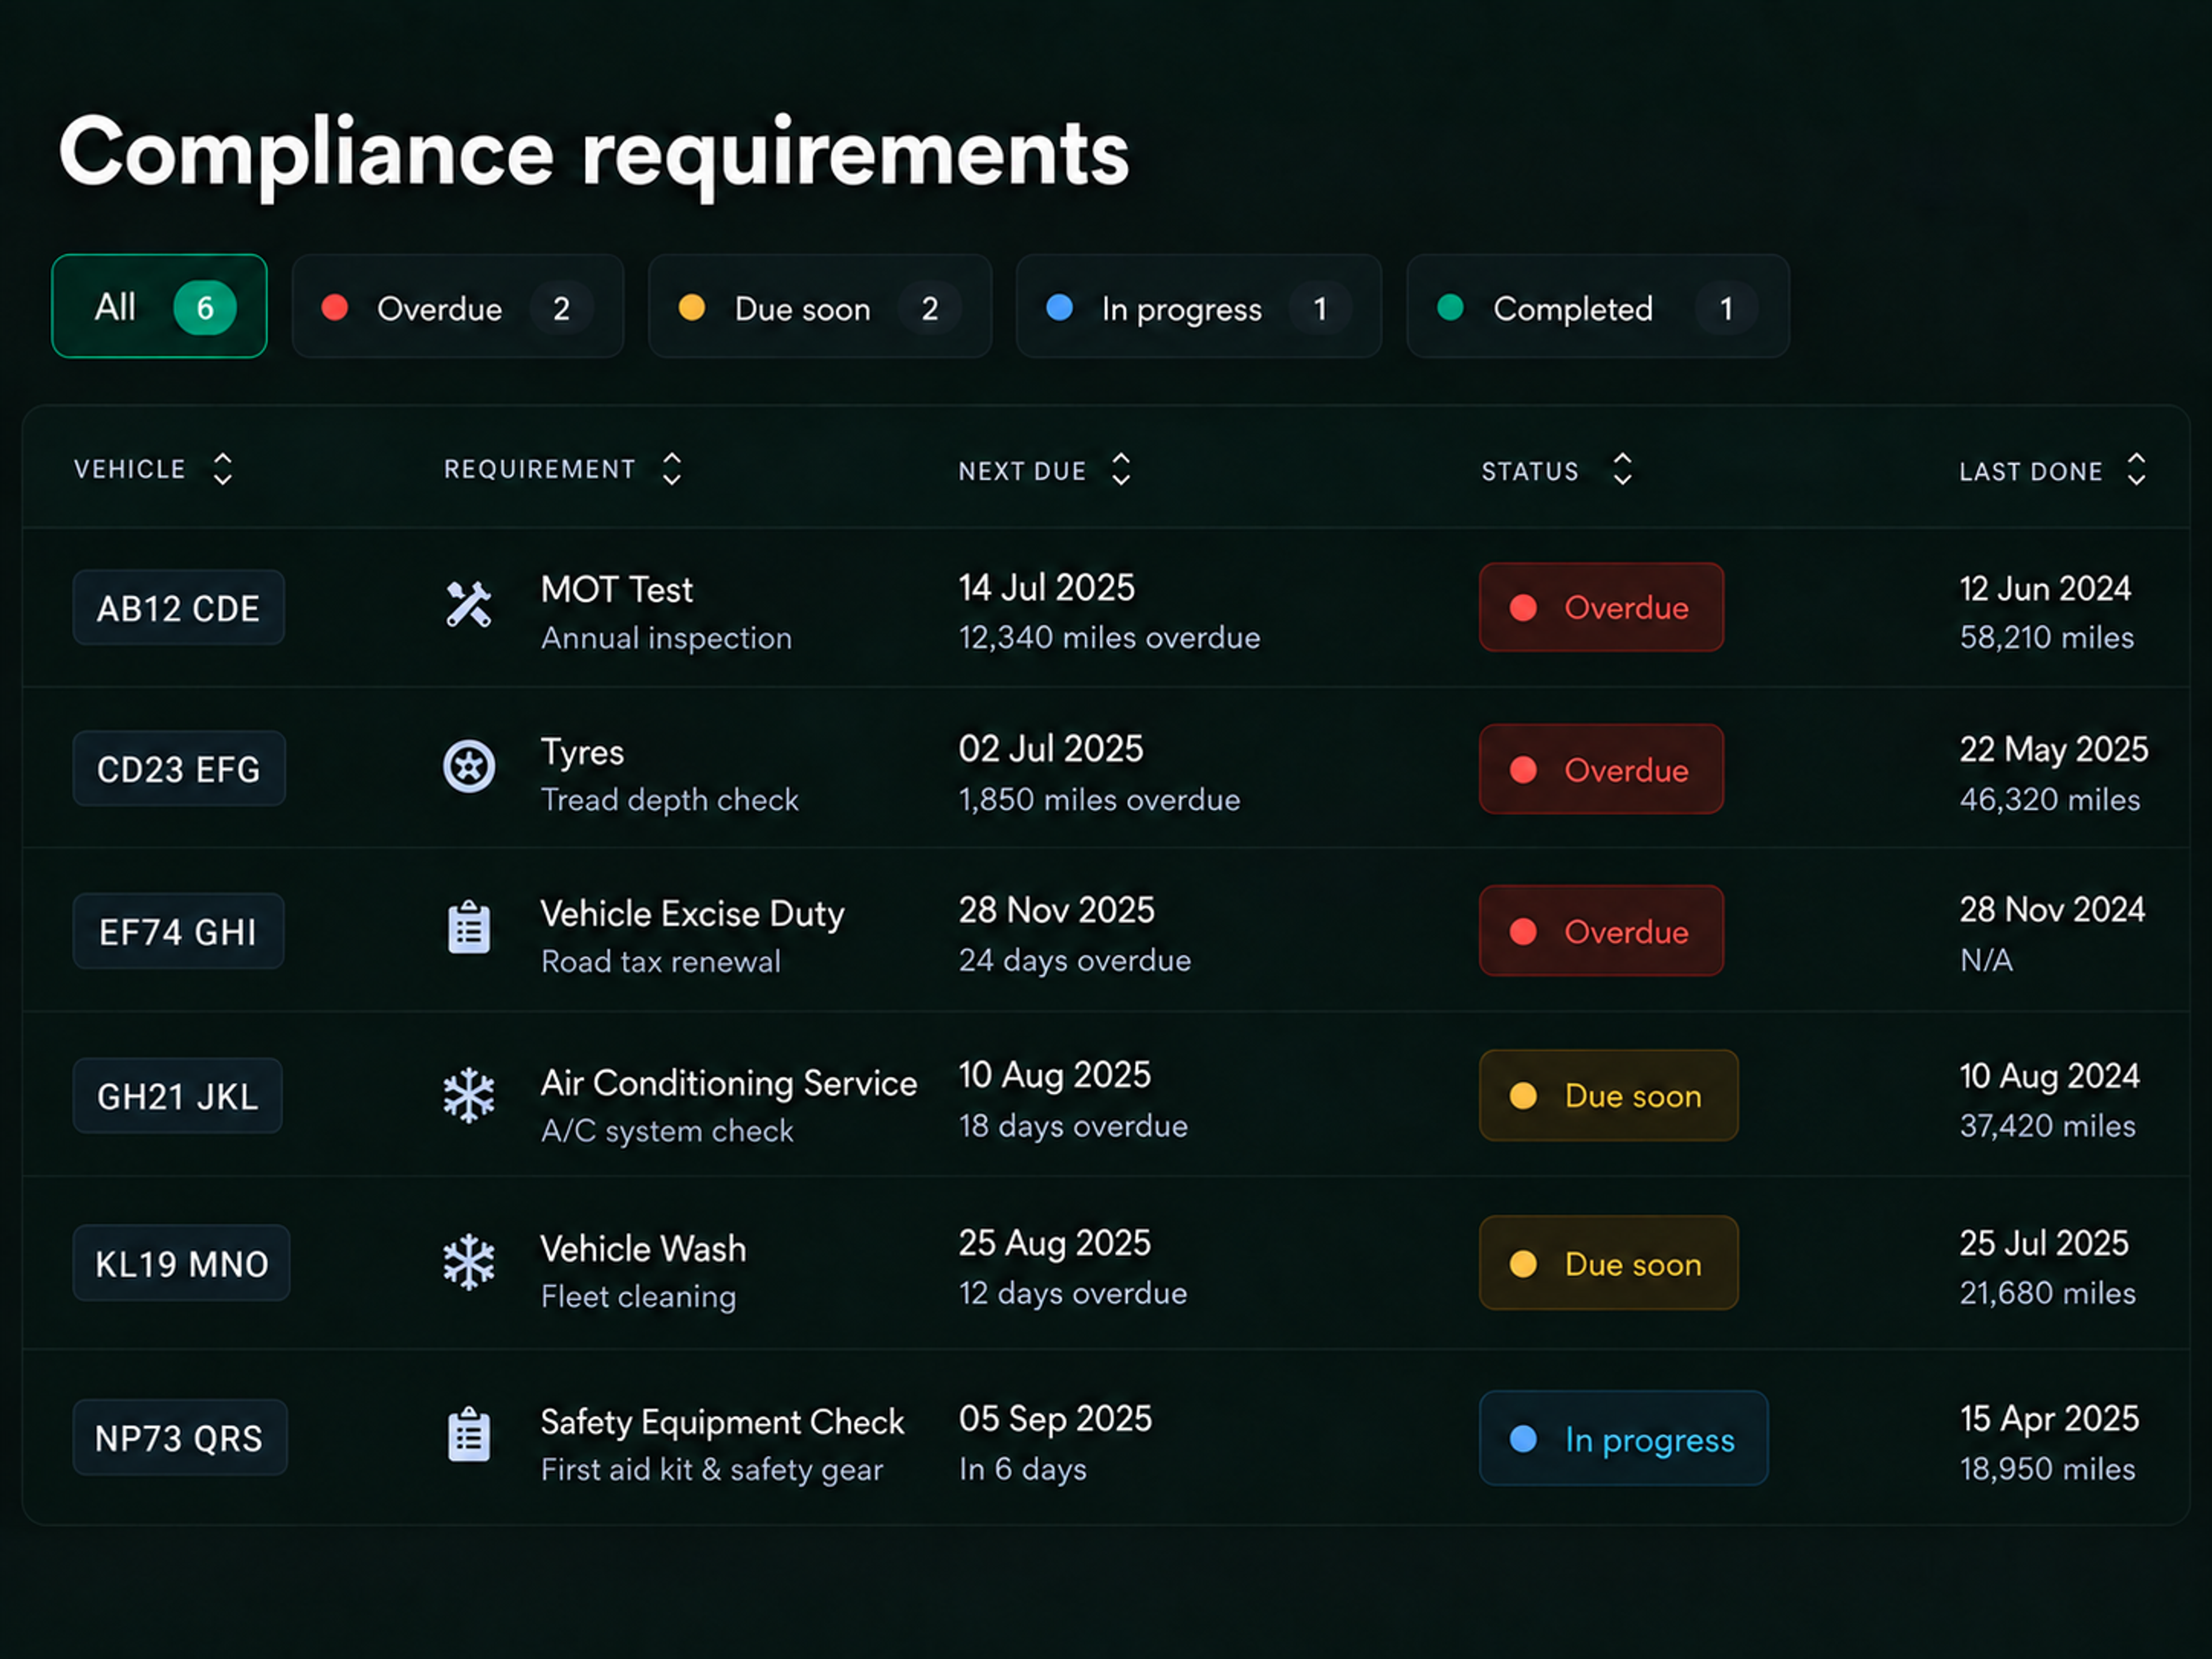This screenshot has width=2212, height=1659.
Task: Click the 14 Jul 2025 due date
Action: pos(1046,588)
